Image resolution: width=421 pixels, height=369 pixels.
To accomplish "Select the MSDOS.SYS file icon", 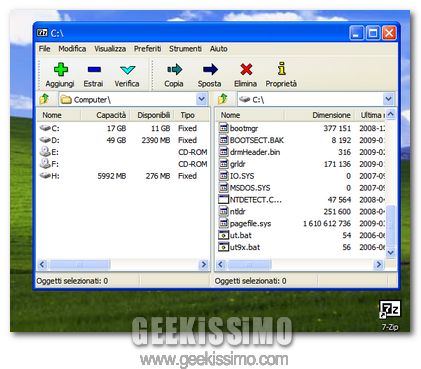I will 223,188.
